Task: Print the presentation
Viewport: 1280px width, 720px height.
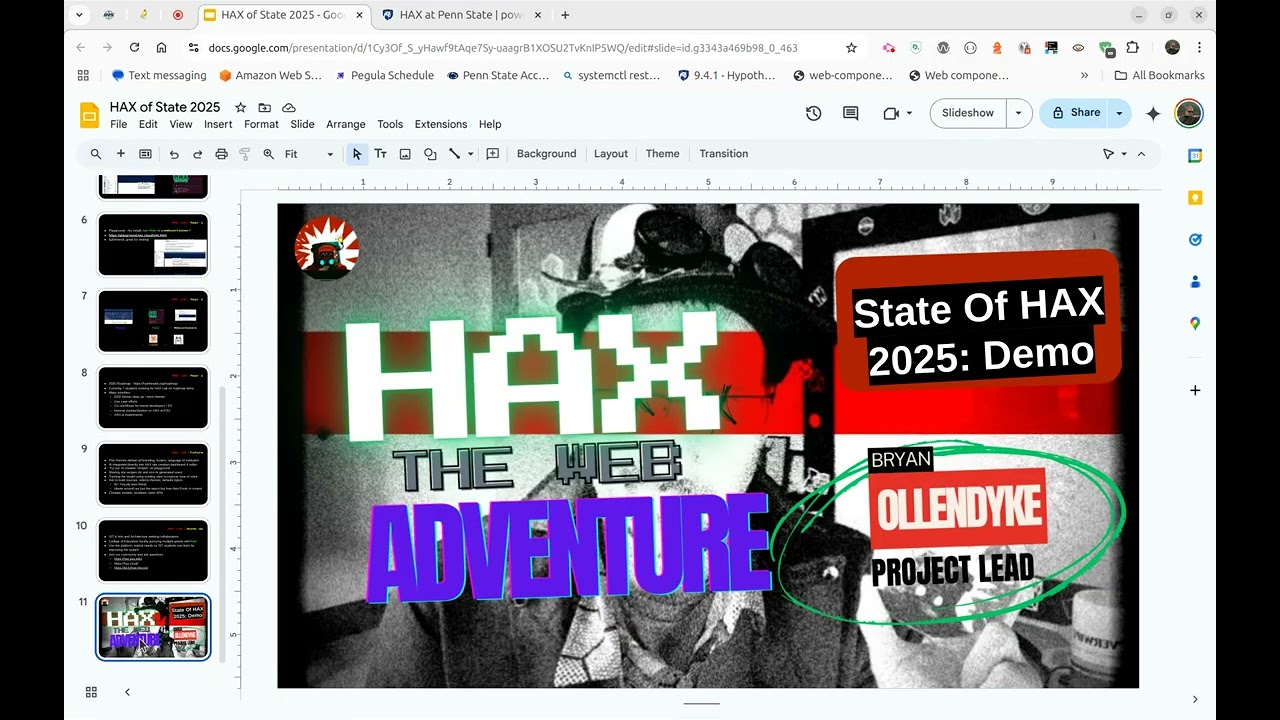Action: point(222,154)
